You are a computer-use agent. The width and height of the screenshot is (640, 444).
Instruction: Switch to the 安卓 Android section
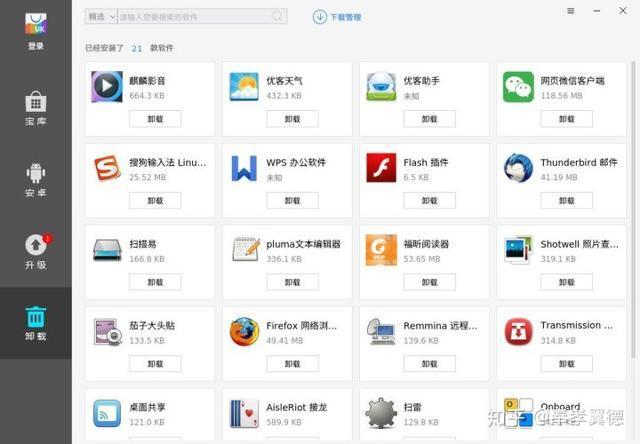click(x=36, y=180)
